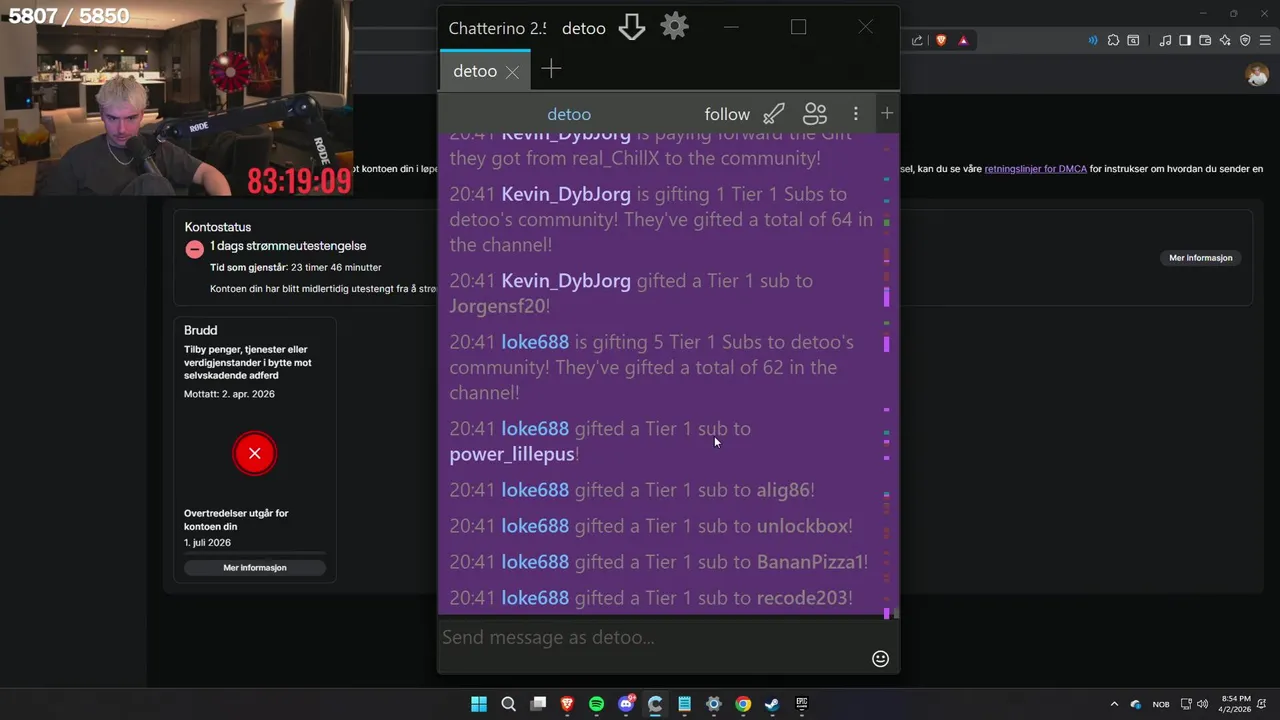Click the chat scrollbar track

pos(886,375)
